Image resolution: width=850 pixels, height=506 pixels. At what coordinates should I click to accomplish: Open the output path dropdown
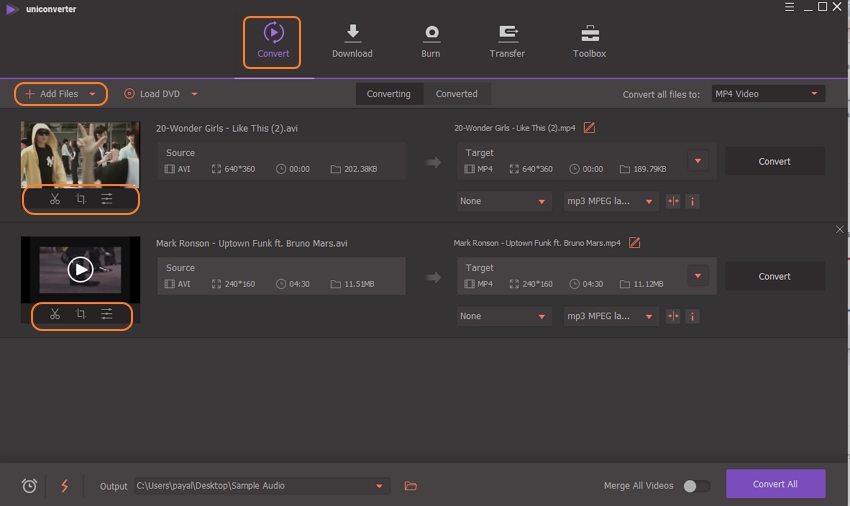pyautogui.click(x=379, y=486)
